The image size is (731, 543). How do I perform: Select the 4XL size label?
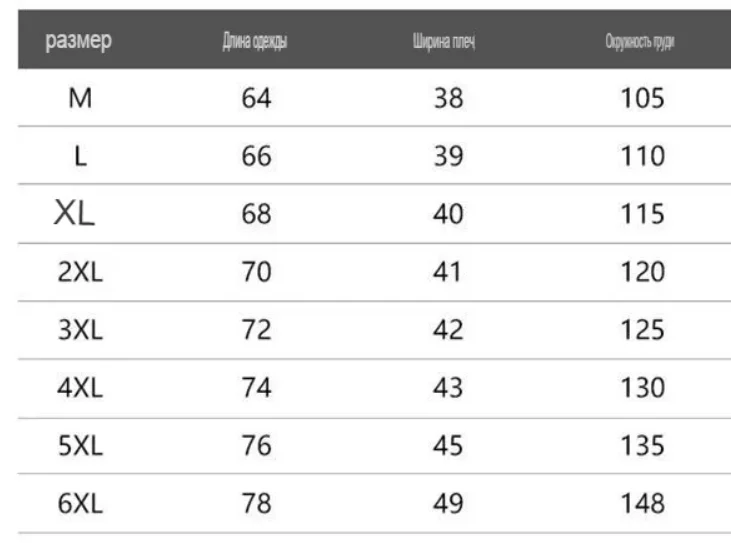pyautogui.click(x=80, y=388)
